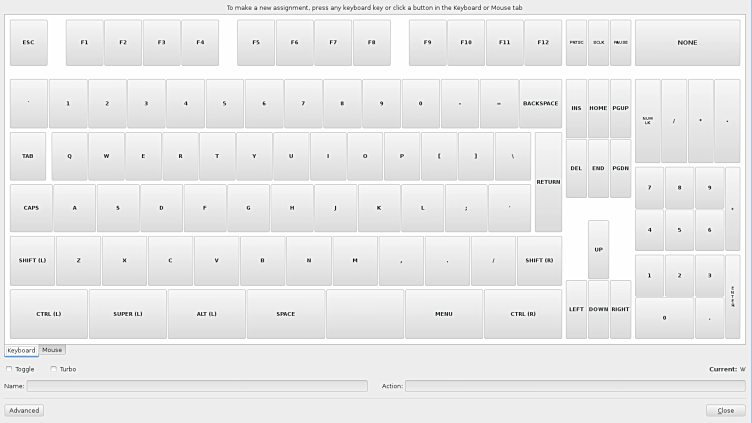The height and width of the screenshot is (423, 752).
Task: Choose the SHIFT (R) key
Action: [539, 260]
